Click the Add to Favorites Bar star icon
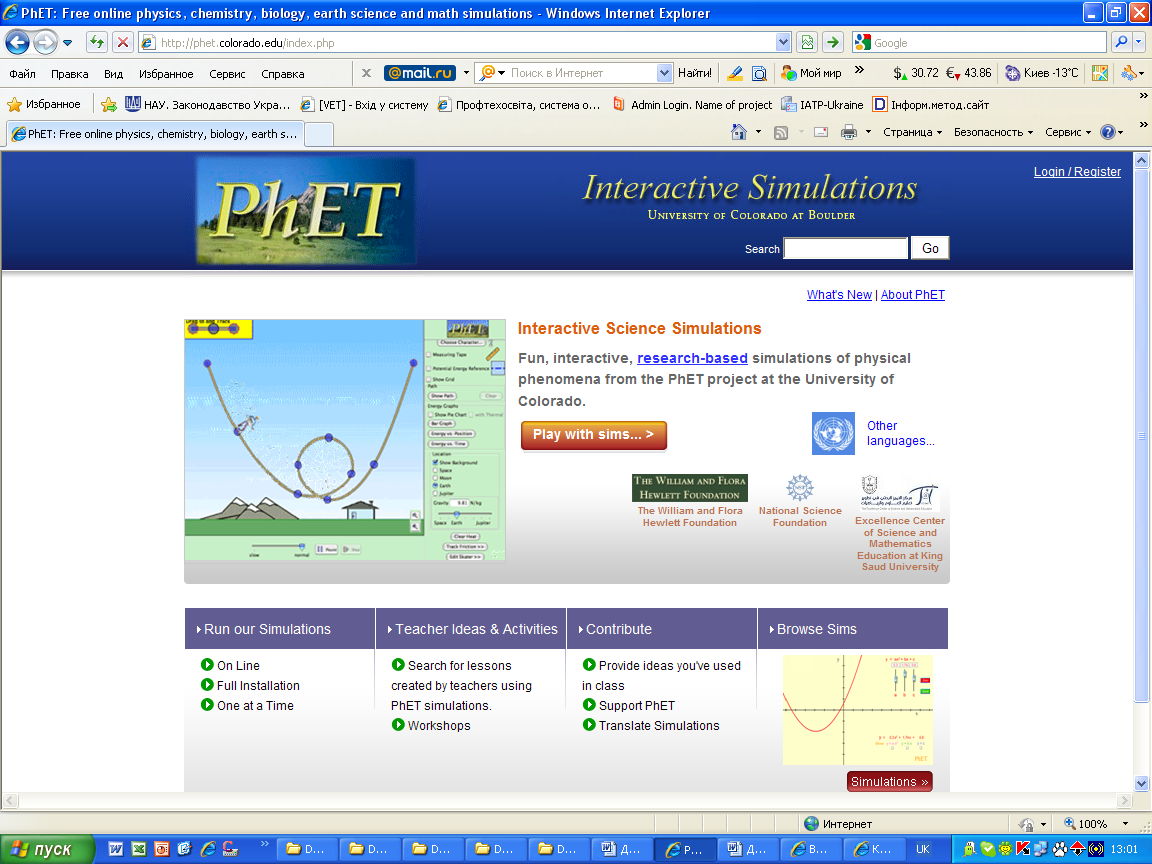This screenshot has width=1152, height=864. [109, 104]
